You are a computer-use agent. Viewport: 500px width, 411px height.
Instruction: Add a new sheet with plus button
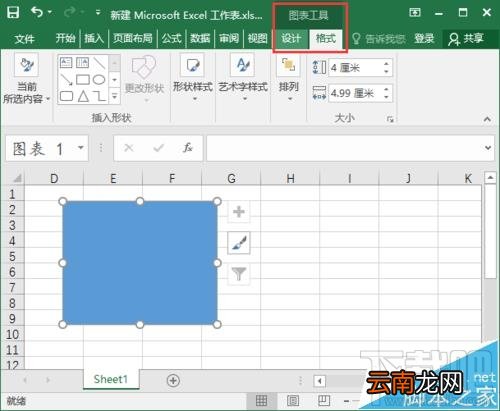click(x=173, y=380)
